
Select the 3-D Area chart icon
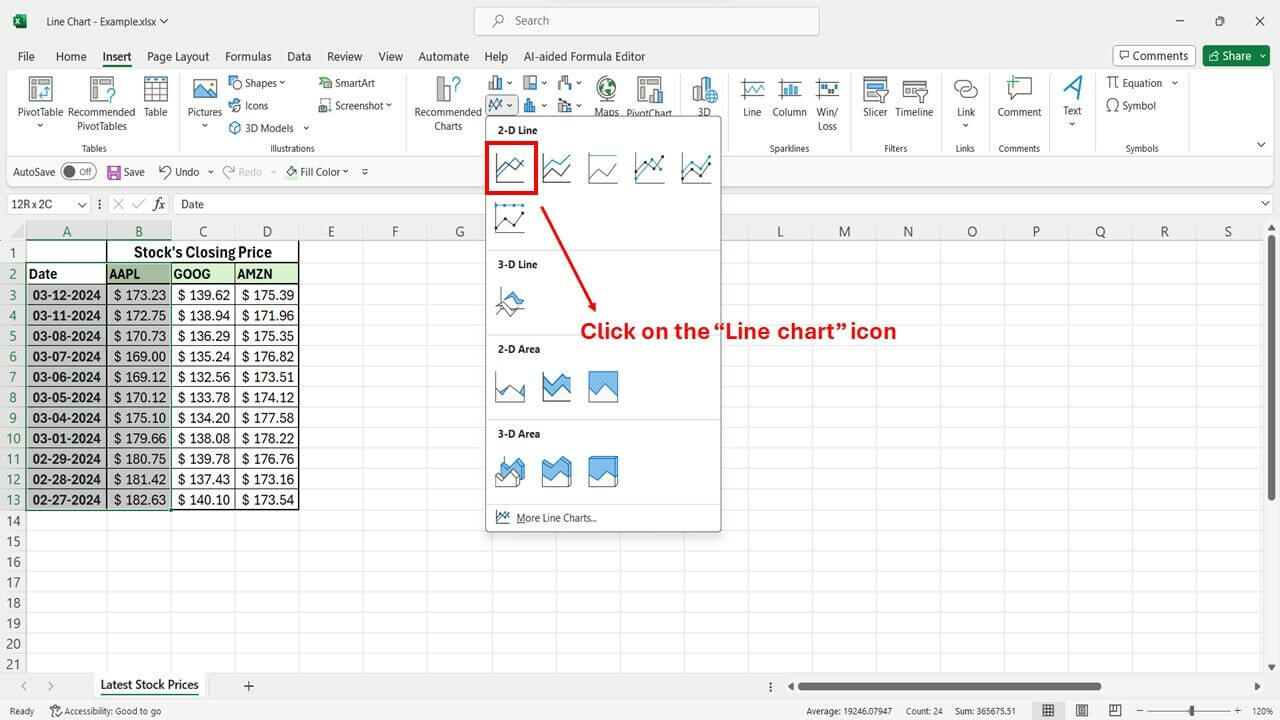pyautogui.click(x=510, y=471)
